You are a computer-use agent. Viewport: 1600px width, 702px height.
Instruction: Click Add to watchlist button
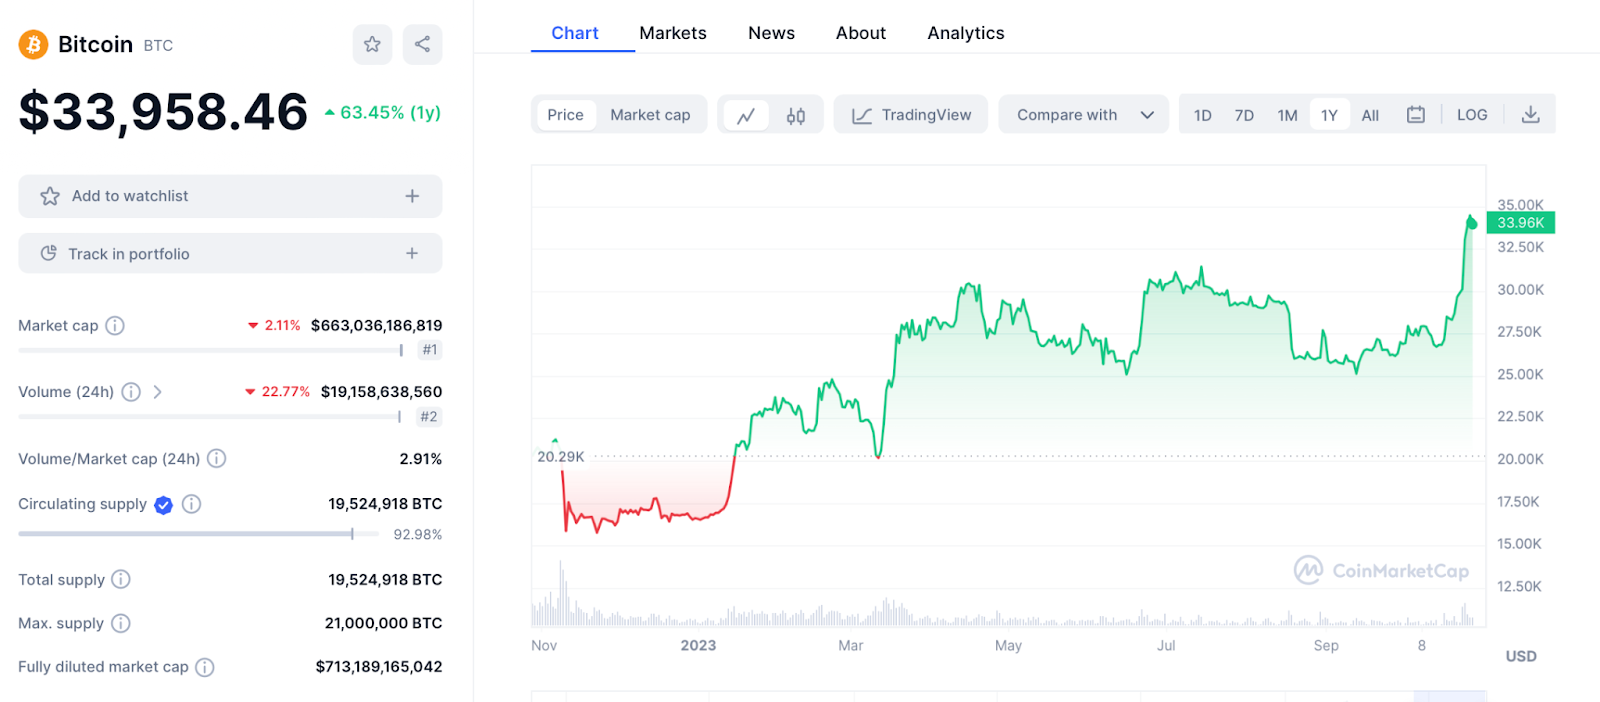(230, 196)
